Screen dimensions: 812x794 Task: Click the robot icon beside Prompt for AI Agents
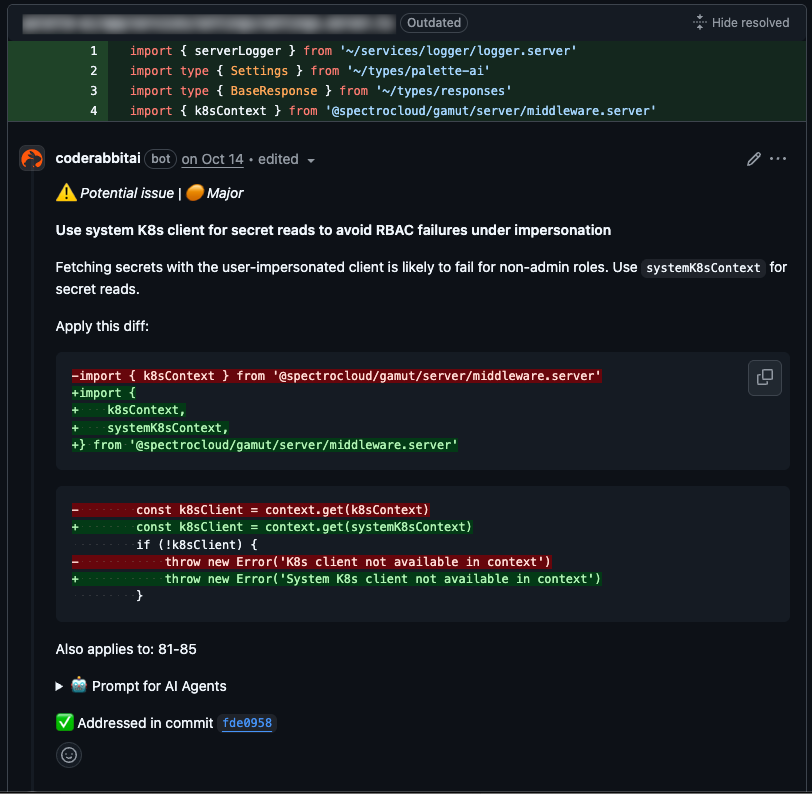coord(78,686)
